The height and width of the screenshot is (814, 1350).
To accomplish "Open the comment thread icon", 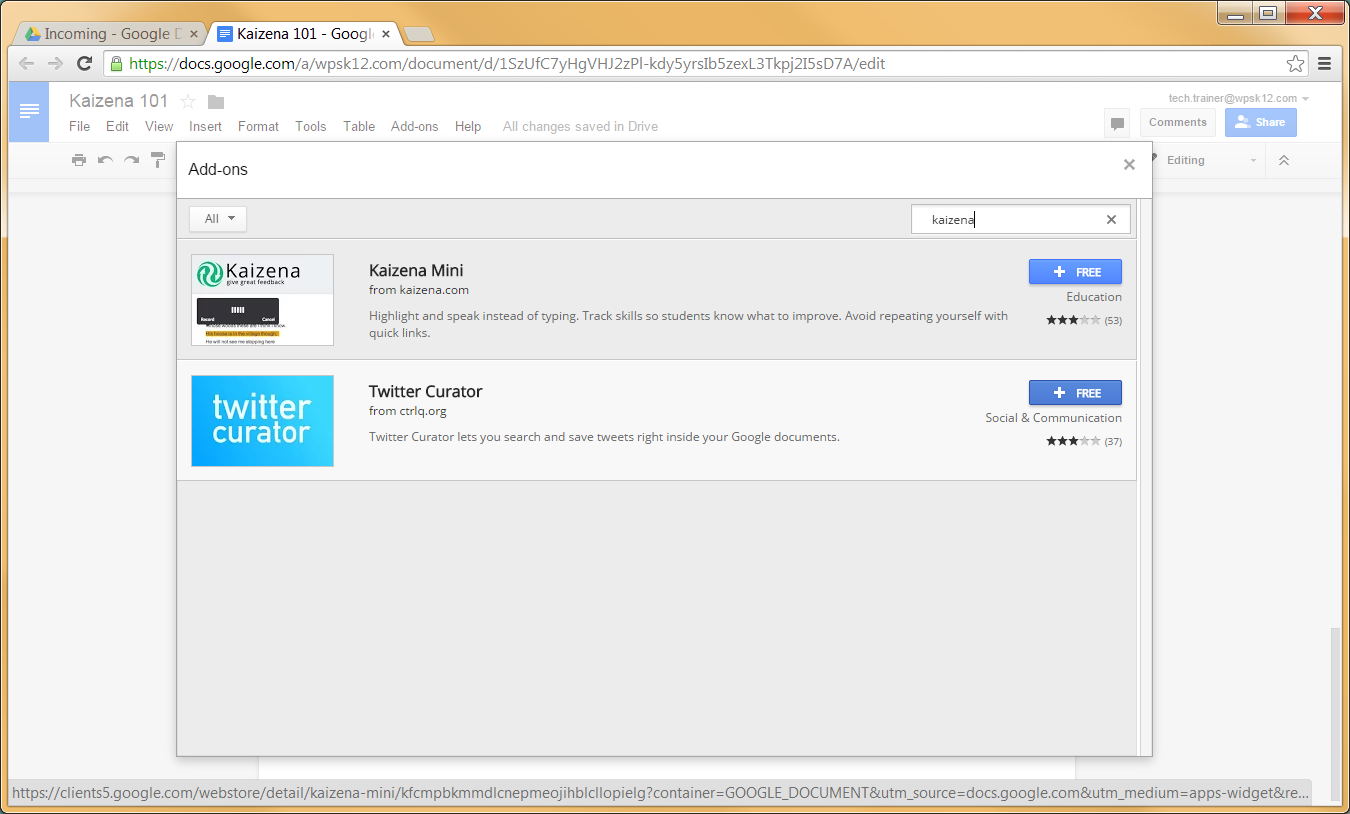I will [x=1118, y=123].
